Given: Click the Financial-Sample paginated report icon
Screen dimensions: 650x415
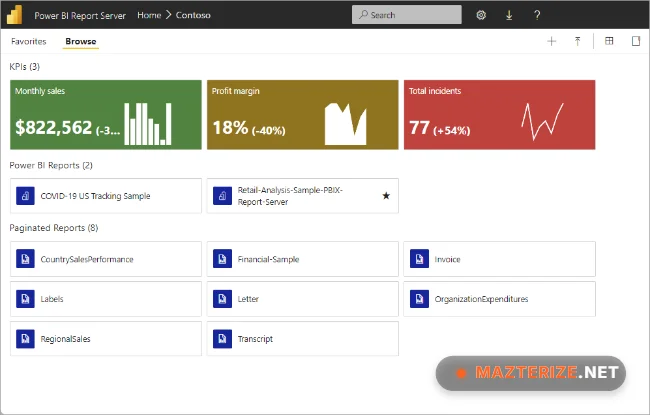Looking at the screenshot, I should 222,259.
